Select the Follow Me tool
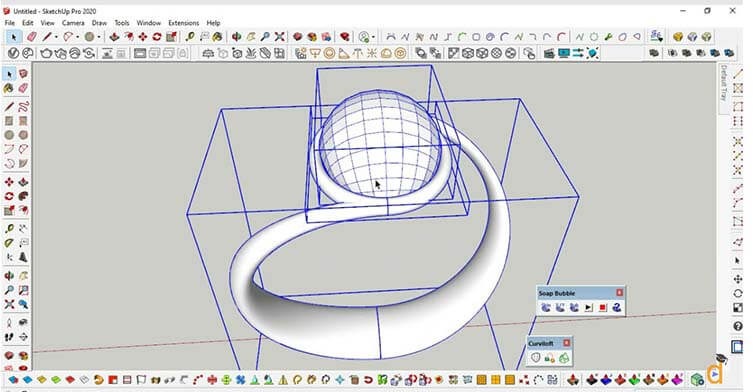 click(23, 196)
